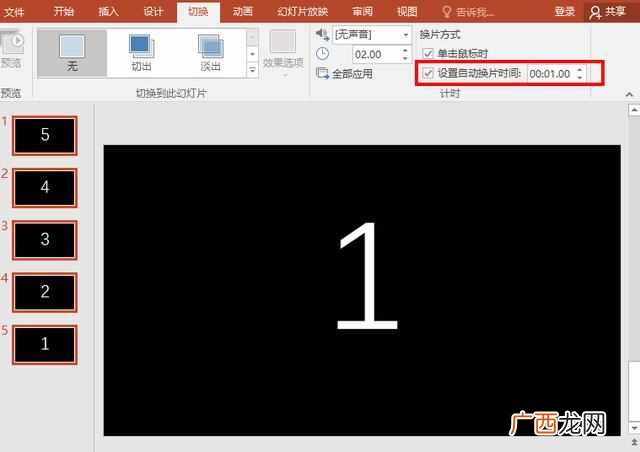Decrease transition duration with down arrow
Image resolution: width=640 pixels, height=452 pixels.
click(405, 58)
